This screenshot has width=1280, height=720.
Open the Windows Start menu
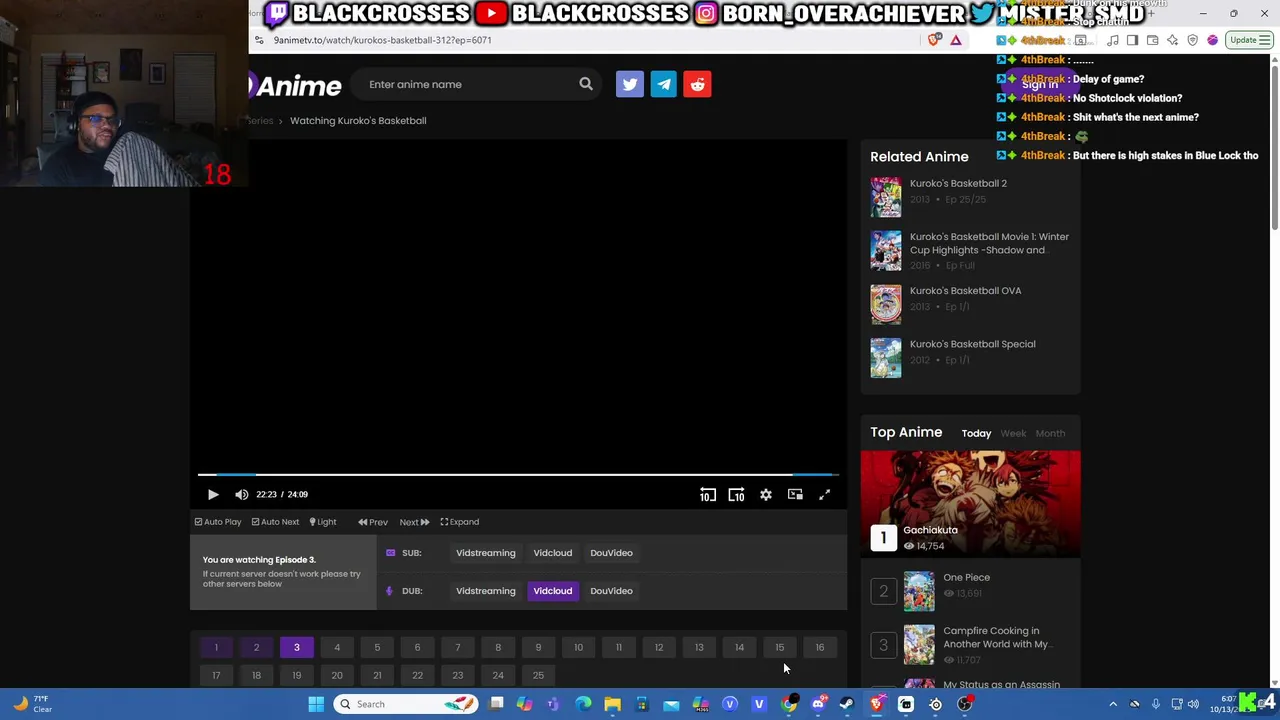click(316, 704)
